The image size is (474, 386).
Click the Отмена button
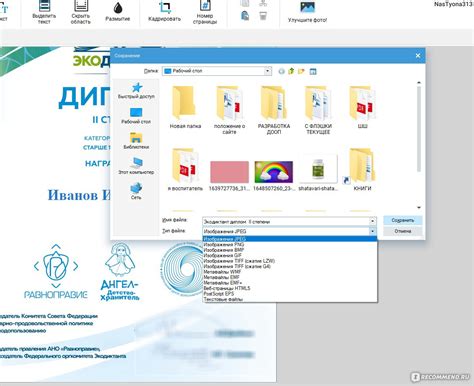pyautogui.click(x=403, y=231)
